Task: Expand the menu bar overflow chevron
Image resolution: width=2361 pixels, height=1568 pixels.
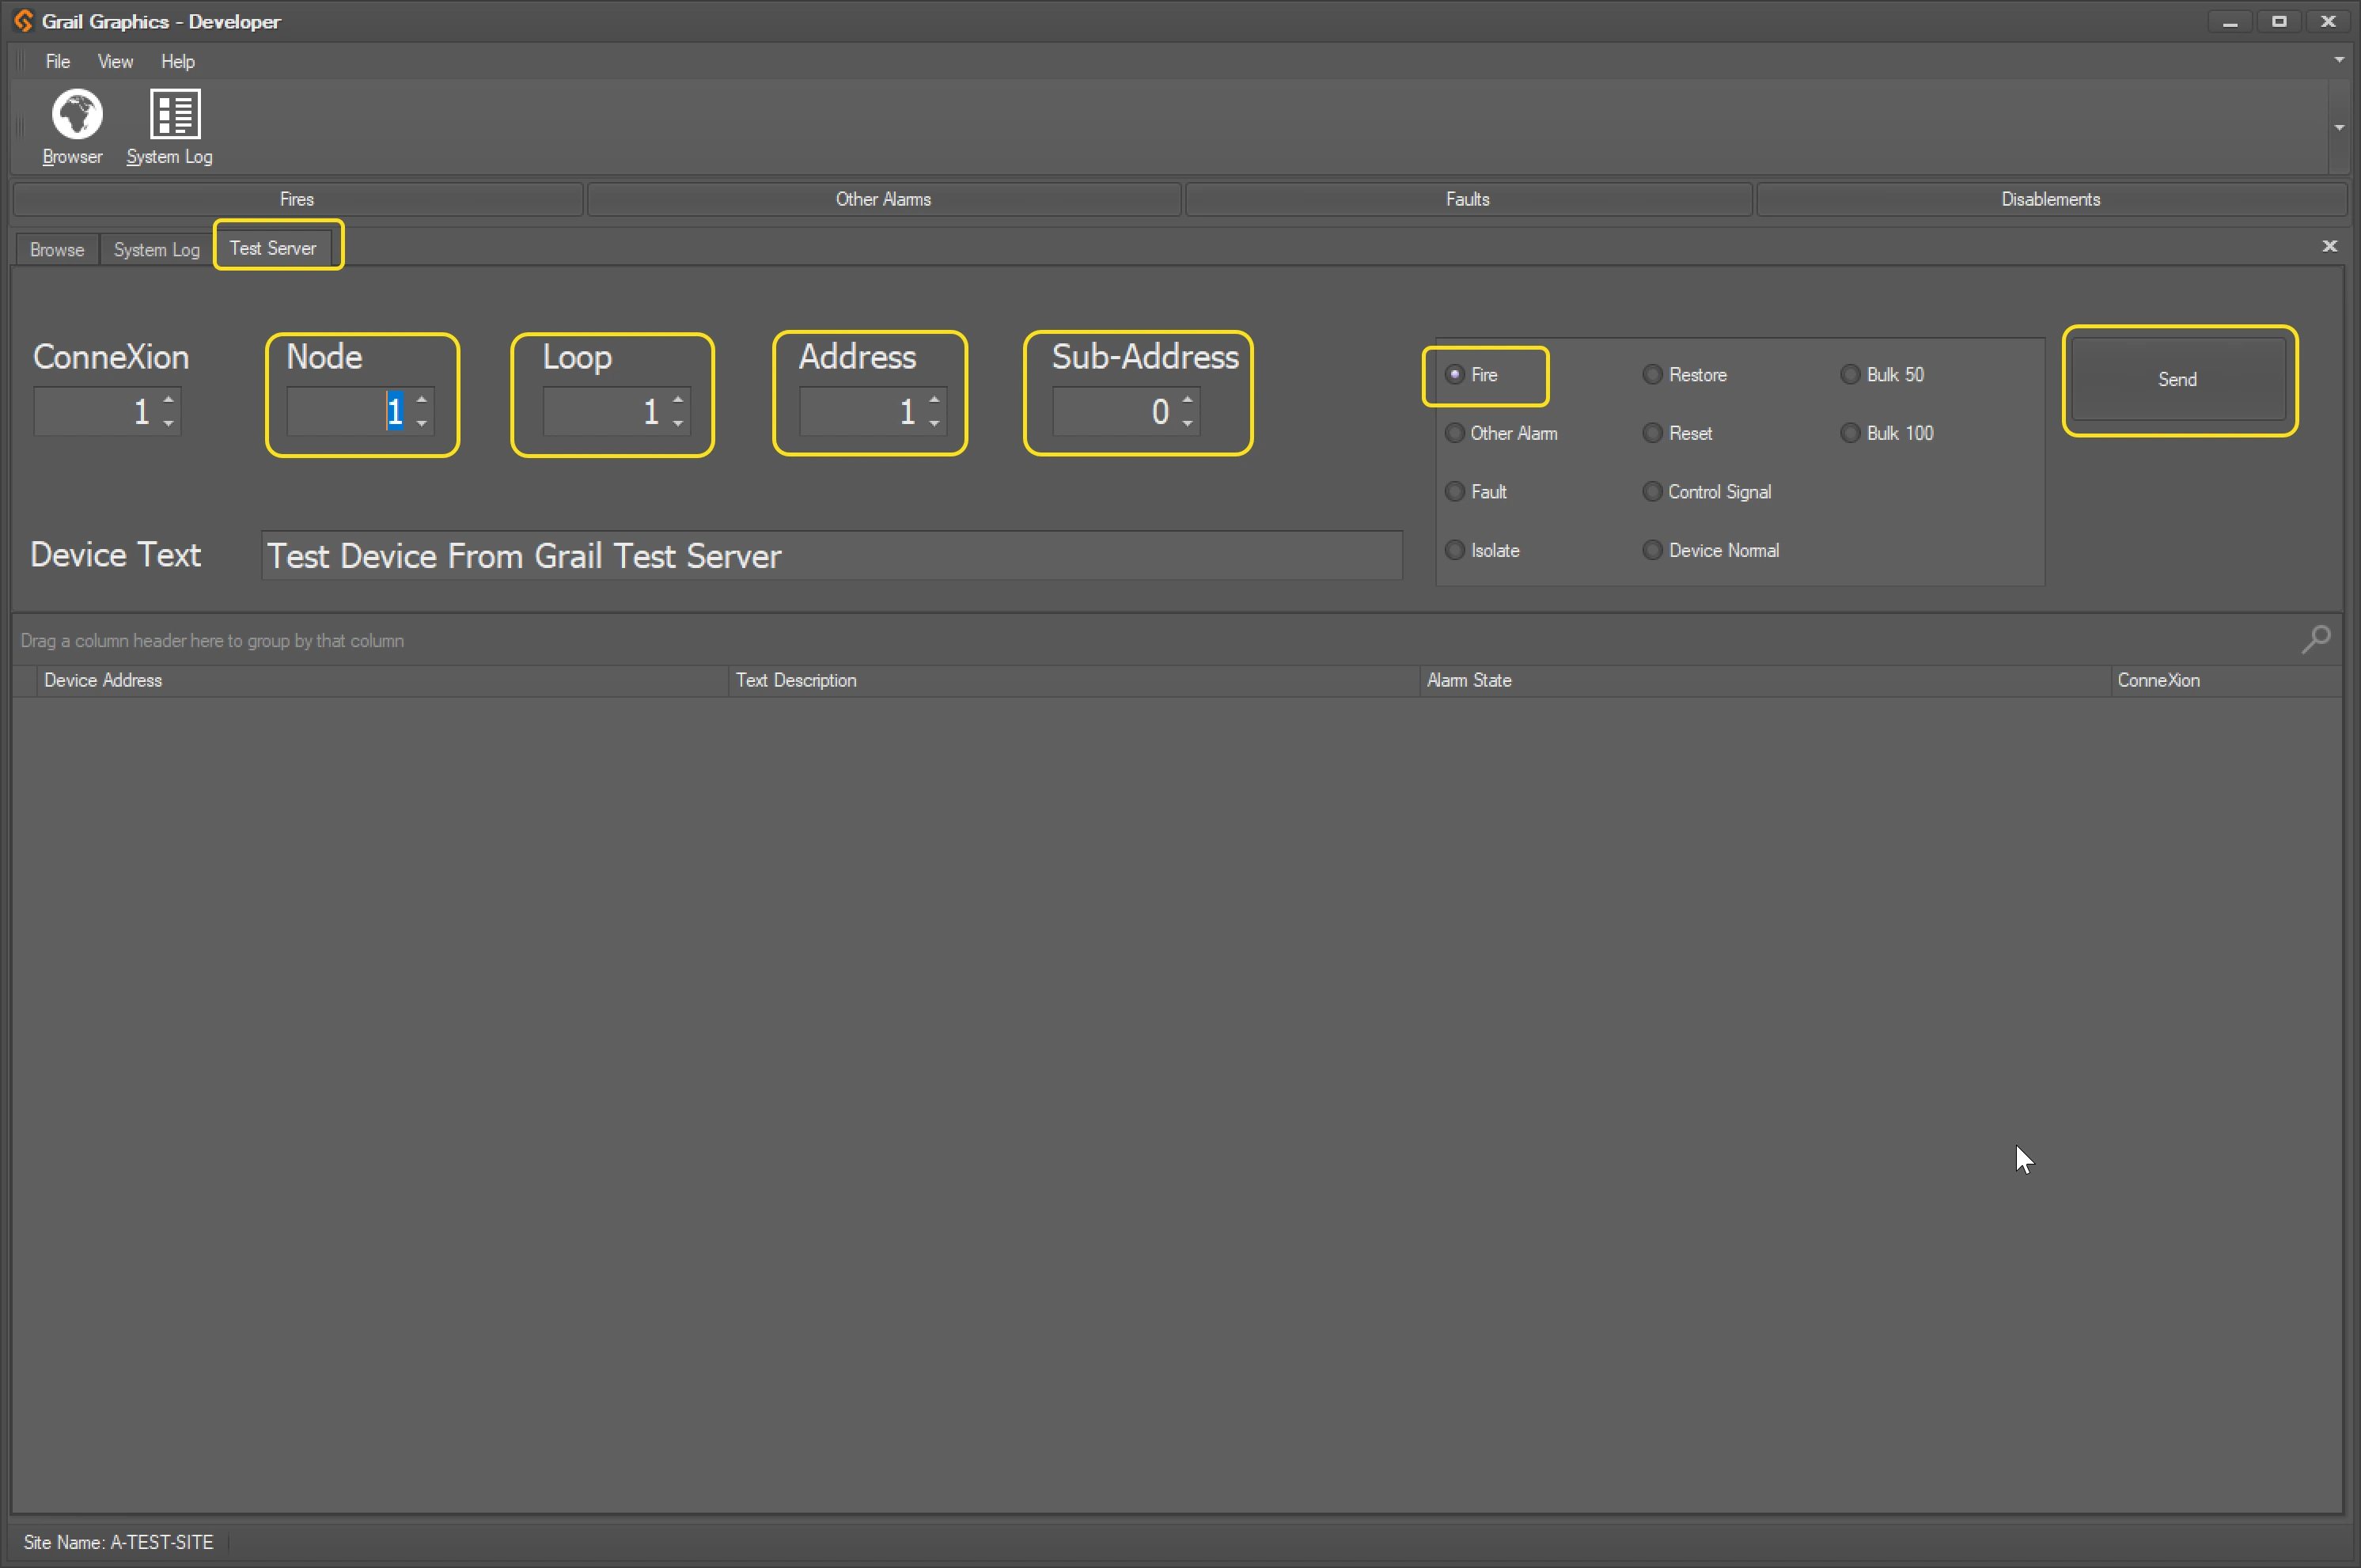Action: pos(2339,60)
